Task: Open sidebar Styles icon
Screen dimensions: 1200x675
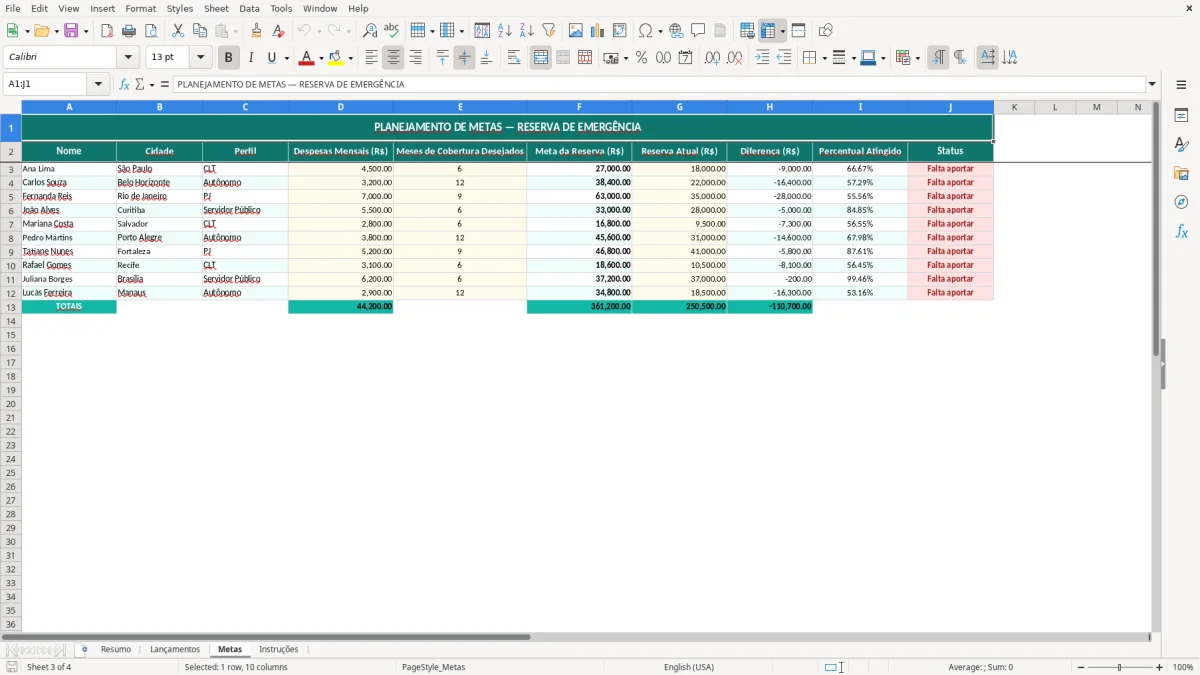Action: point(1181,144)
